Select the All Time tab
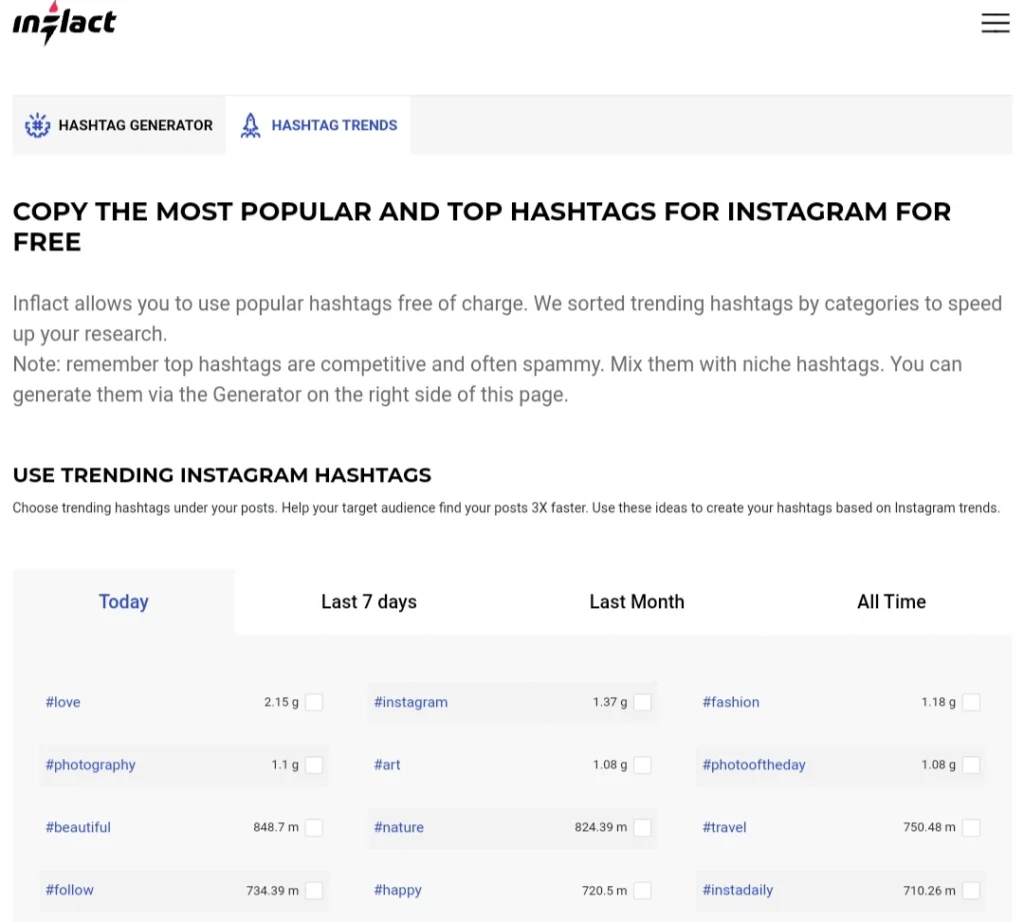 point(891,601)
